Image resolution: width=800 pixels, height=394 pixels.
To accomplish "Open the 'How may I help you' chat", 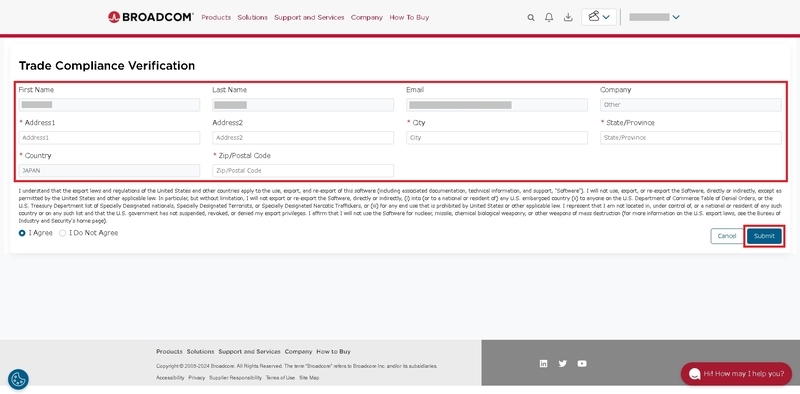I will (736, 374).
